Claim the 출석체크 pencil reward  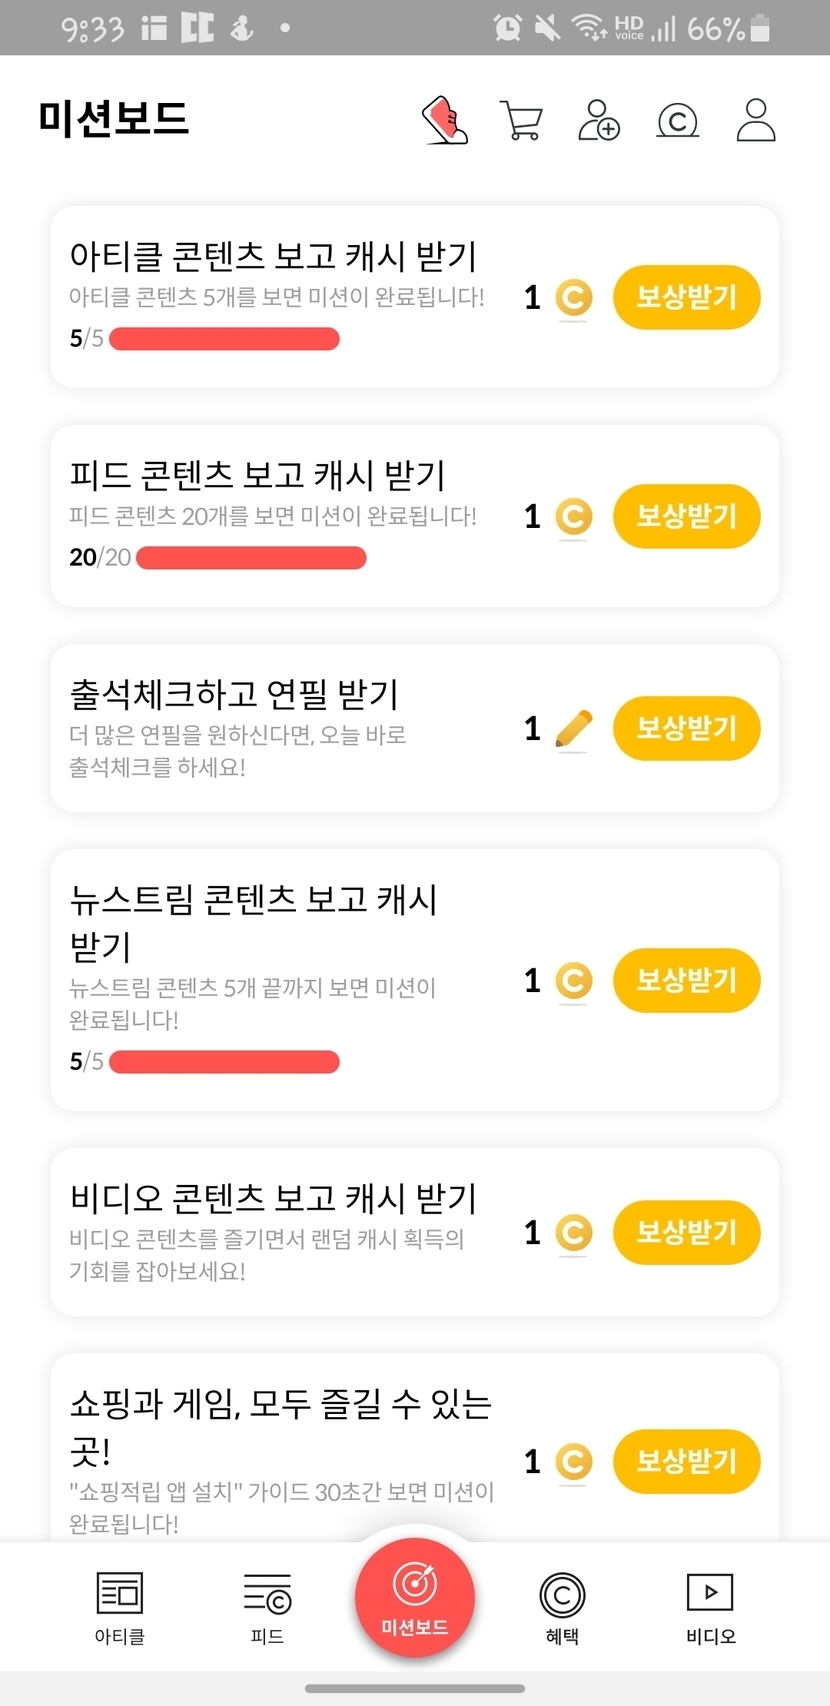click(686, 728)
